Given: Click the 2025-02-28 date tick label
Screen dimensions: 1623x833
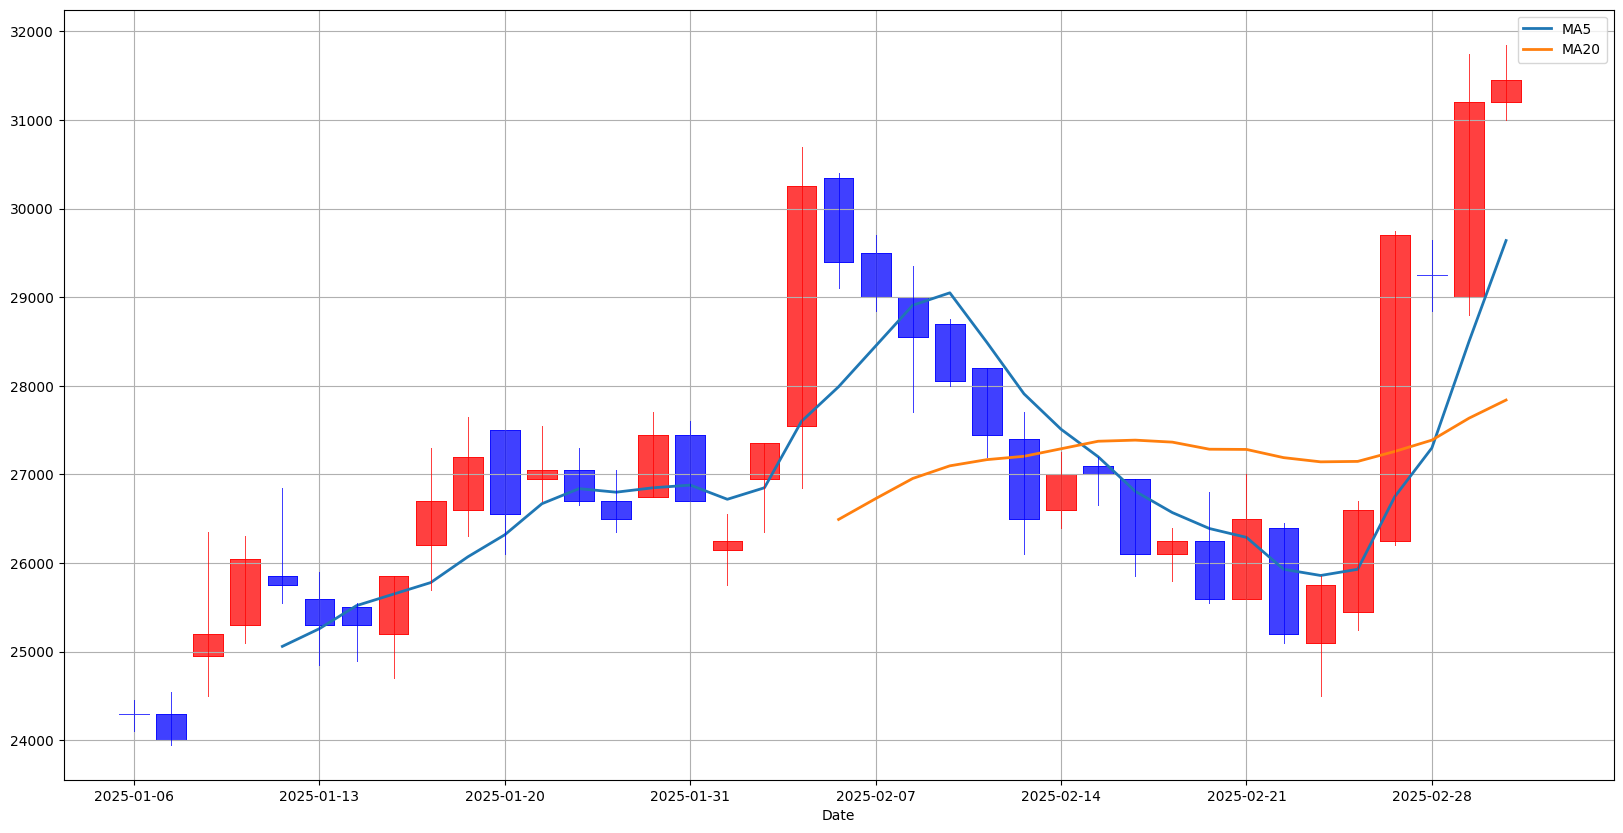Looking at the screenshot, I should pos(1432,796).
